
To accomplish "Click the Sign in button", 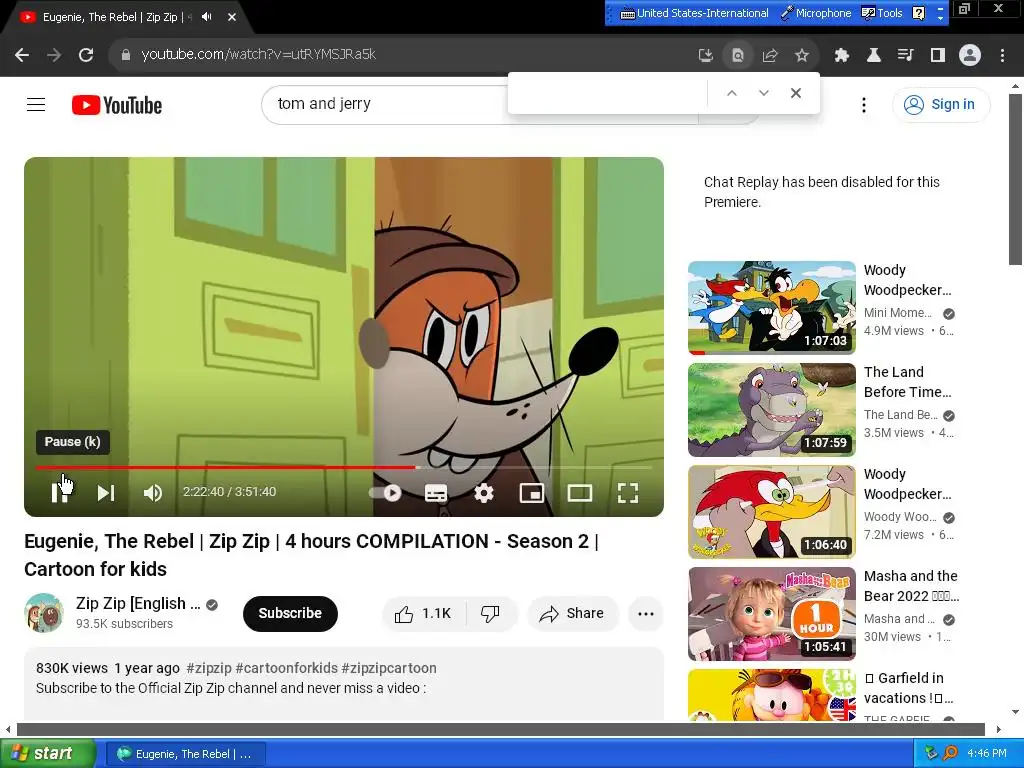I will 941,104.
